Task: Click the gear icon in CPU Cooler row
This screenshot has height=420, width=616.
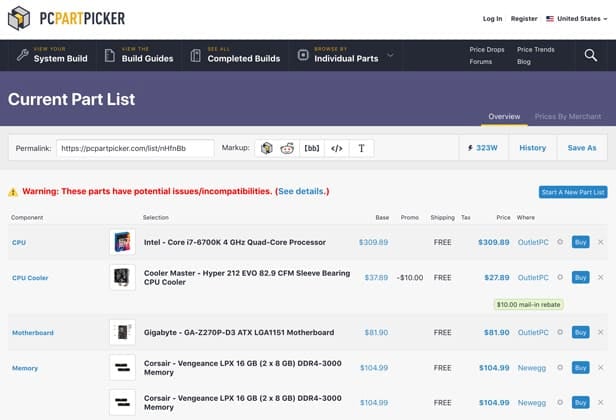Action: coord(560,277)
